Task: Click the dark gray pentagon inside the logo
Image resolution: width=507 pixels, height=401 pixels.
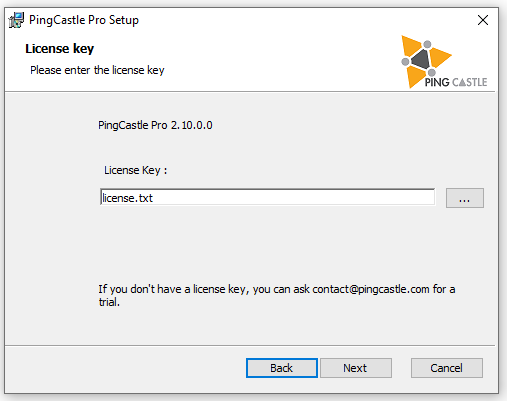Action: point(421,59)
